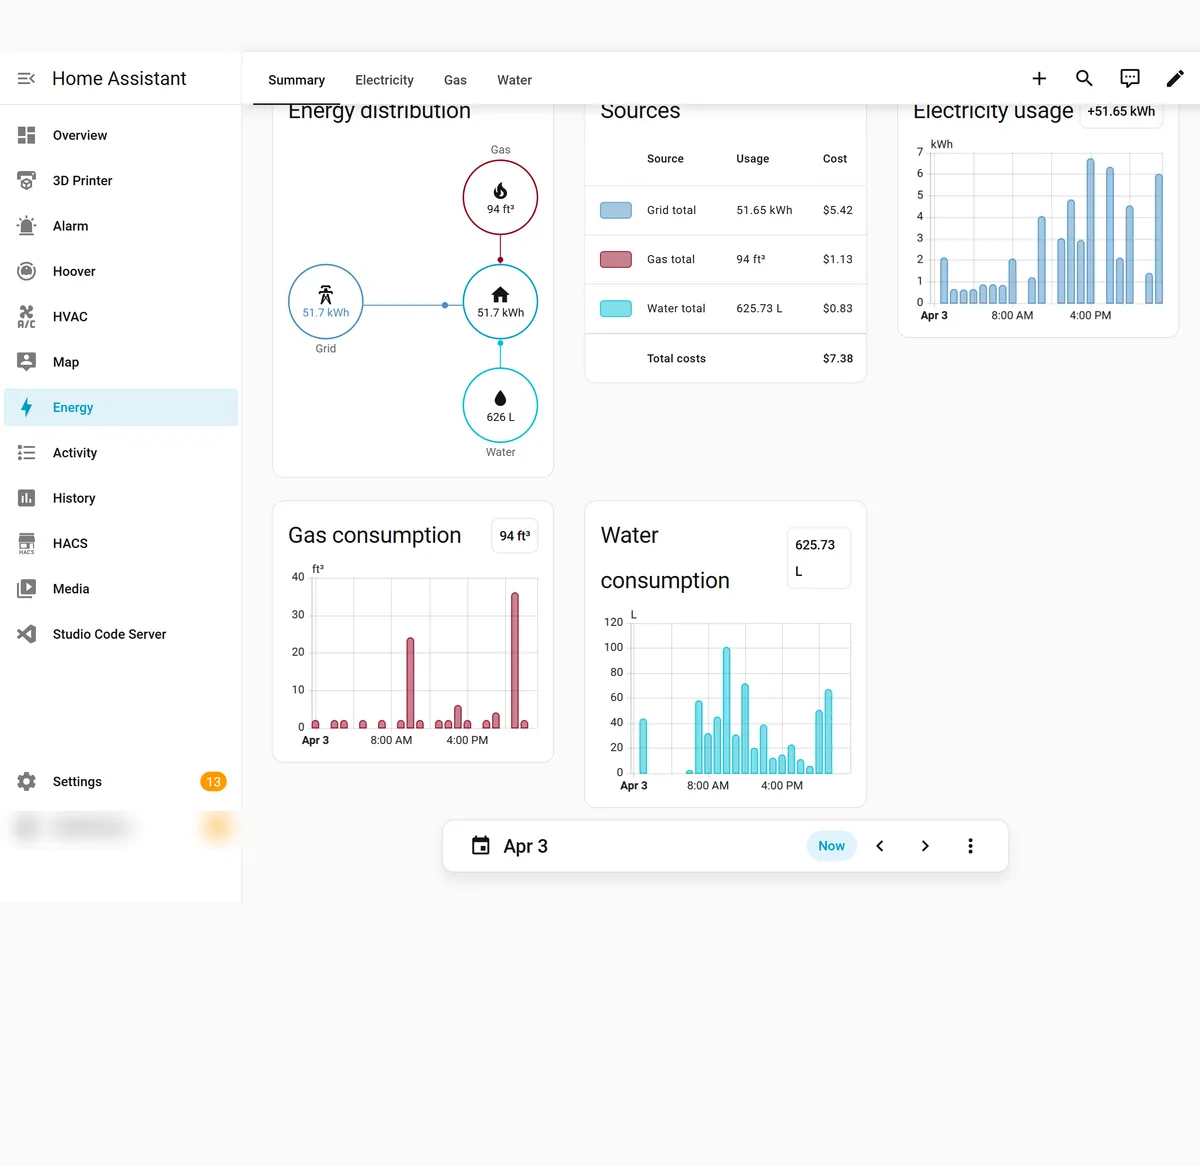Click the $5.42 grid cost cell
This screenshot has height=1166, width=1200.
[838, 210]
